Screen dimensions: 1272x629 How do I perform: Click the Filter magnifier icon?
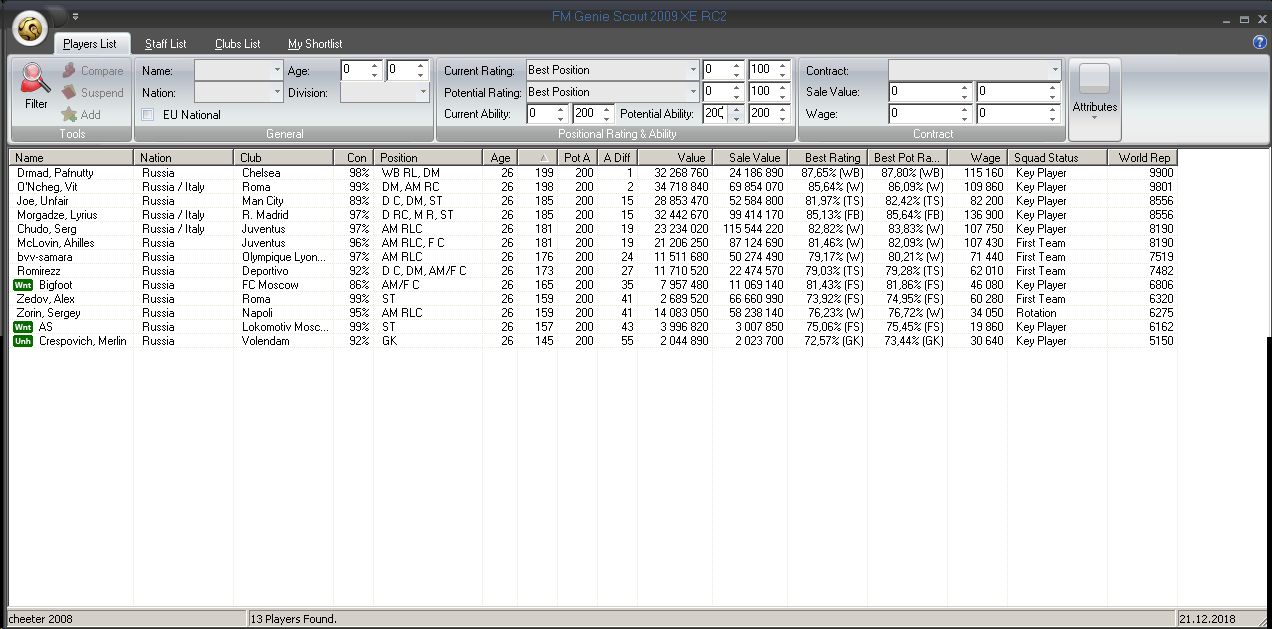[x=36, y=80]
